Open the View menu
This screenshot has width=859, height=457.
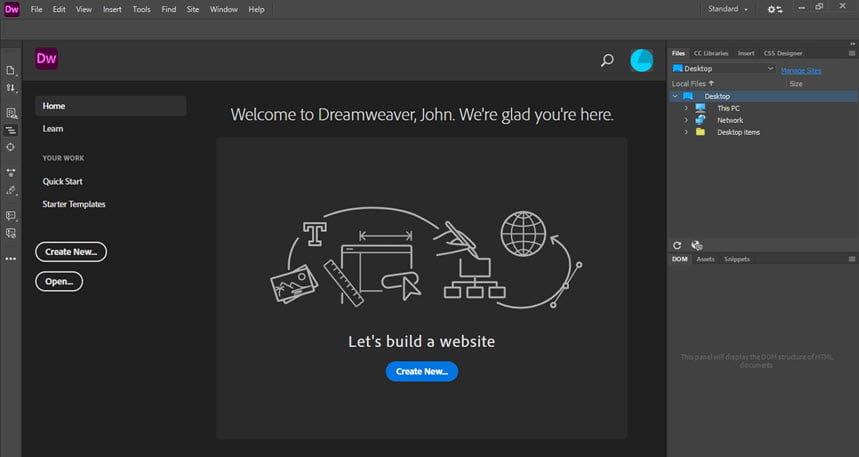click(84, 9)
